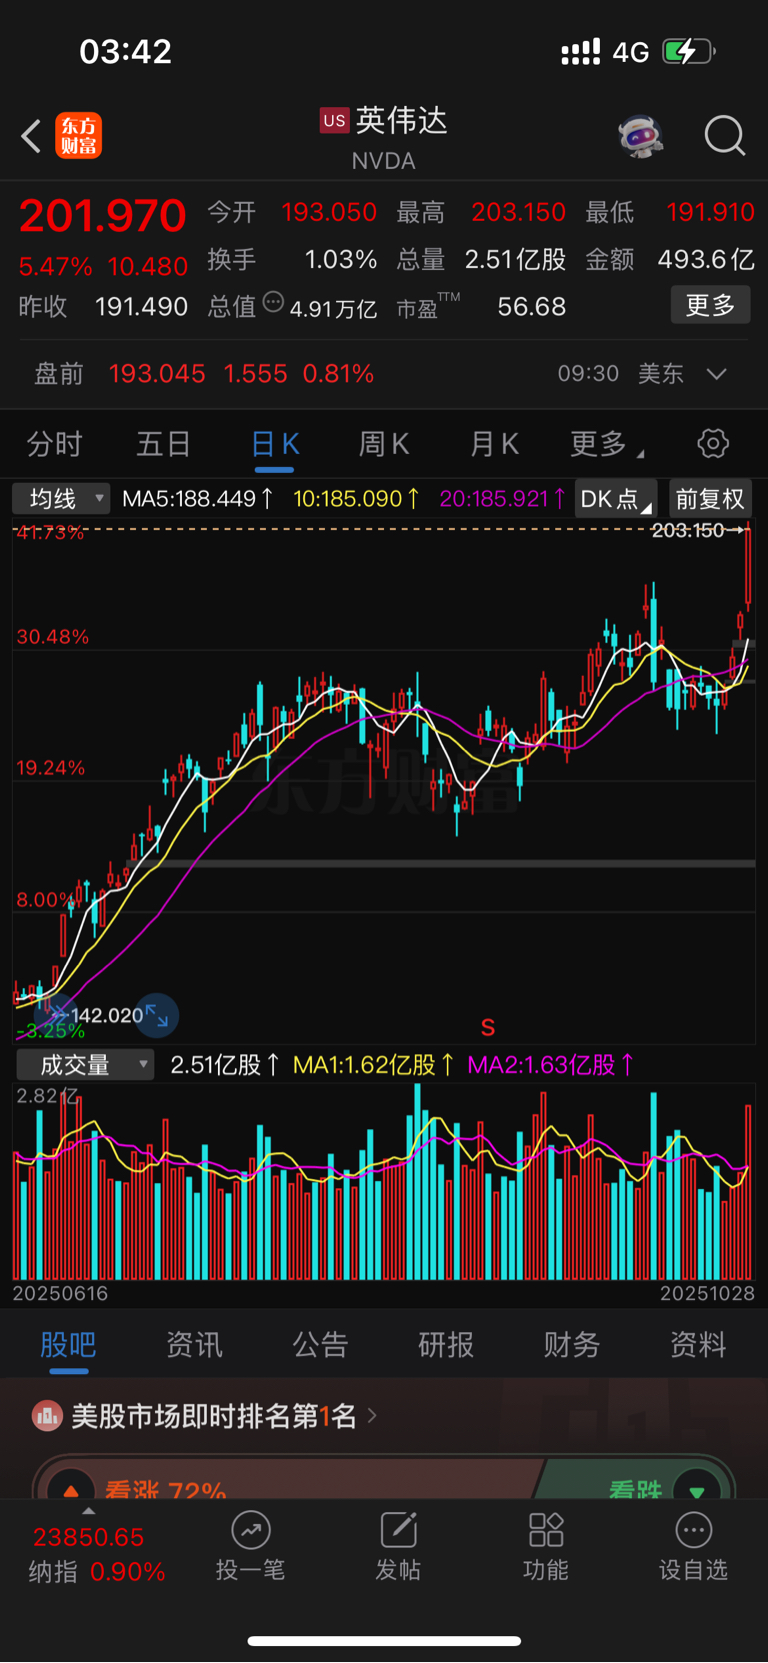Open the 股吧 tab
The image size is (768, 1663).
tap(68, 1345)
